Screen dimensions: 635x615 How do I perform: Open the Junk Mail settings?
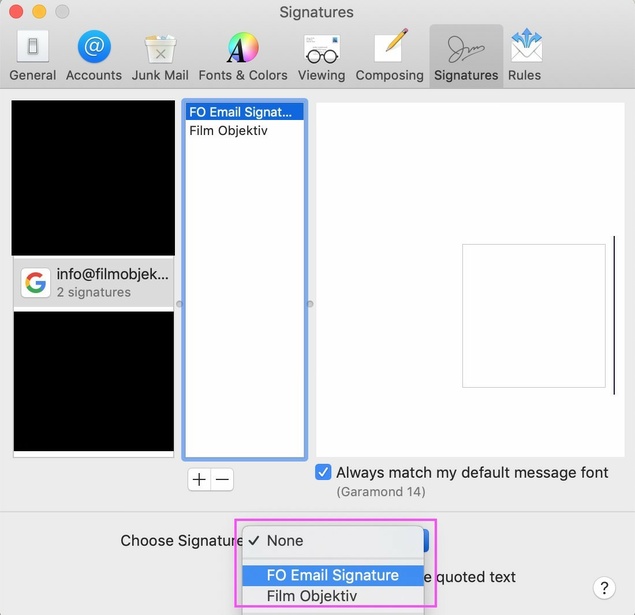[159, 56]
